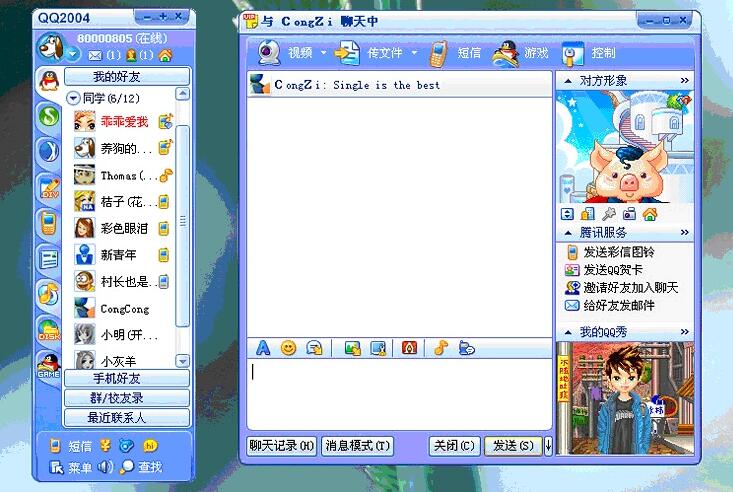
Task: Open 游戏 penguin games icon
Action: click(x=506, y=53)
